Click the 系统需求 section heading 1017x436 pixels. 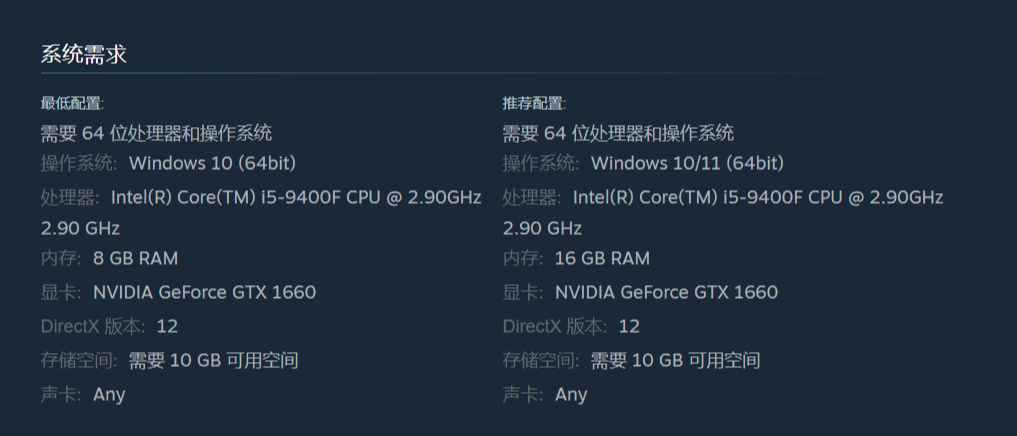84,54
